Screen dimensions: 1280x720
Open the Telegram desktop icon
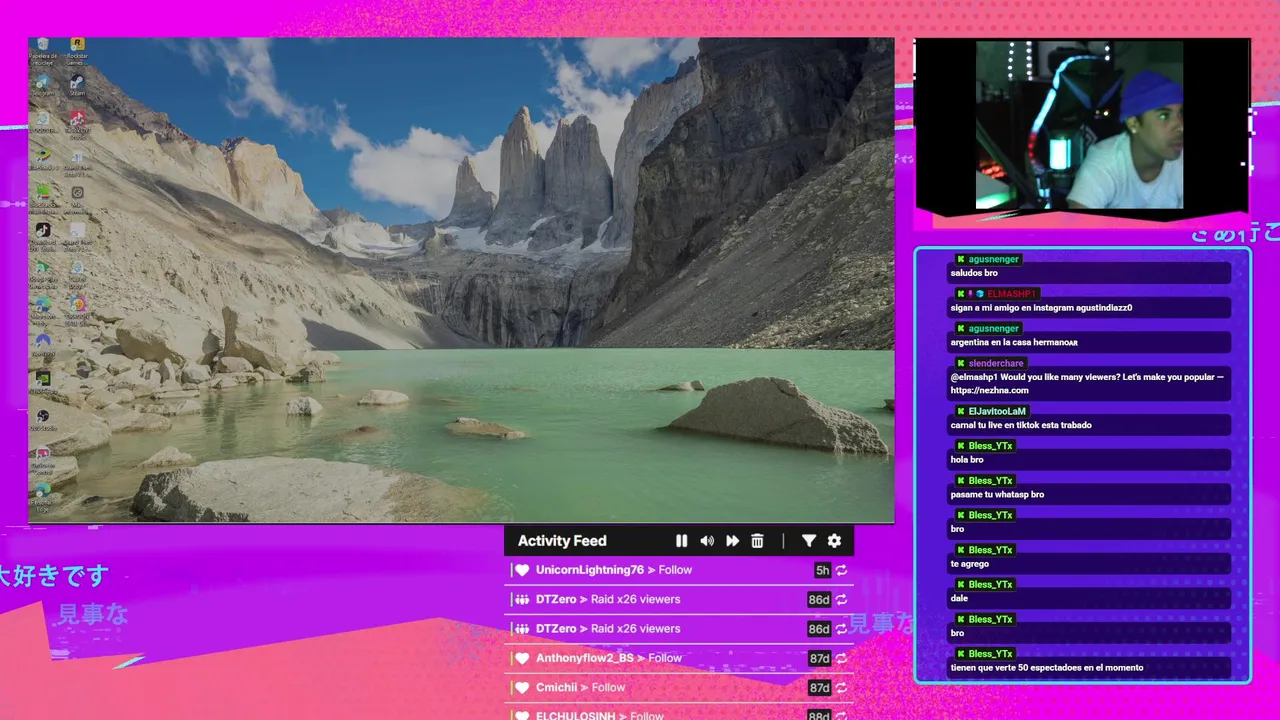coord(43,86)
